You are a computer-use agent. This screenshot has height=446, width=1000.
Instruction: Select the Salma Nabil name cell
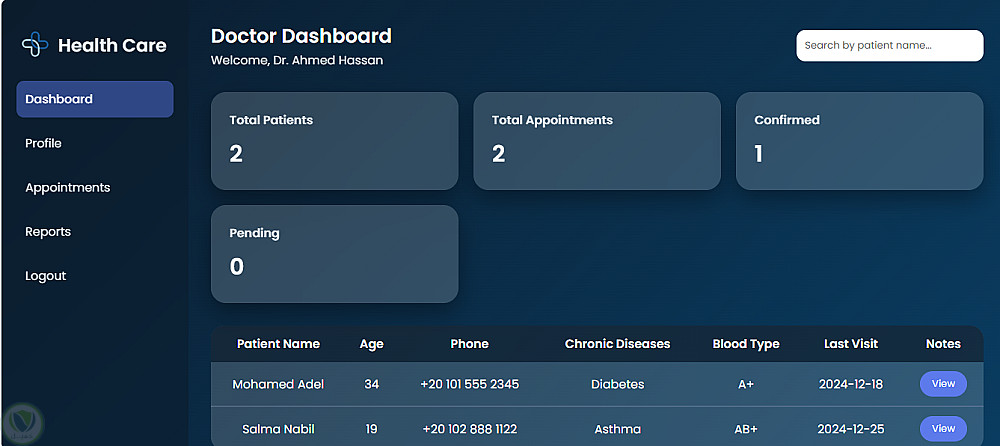[x=278, y=429]
